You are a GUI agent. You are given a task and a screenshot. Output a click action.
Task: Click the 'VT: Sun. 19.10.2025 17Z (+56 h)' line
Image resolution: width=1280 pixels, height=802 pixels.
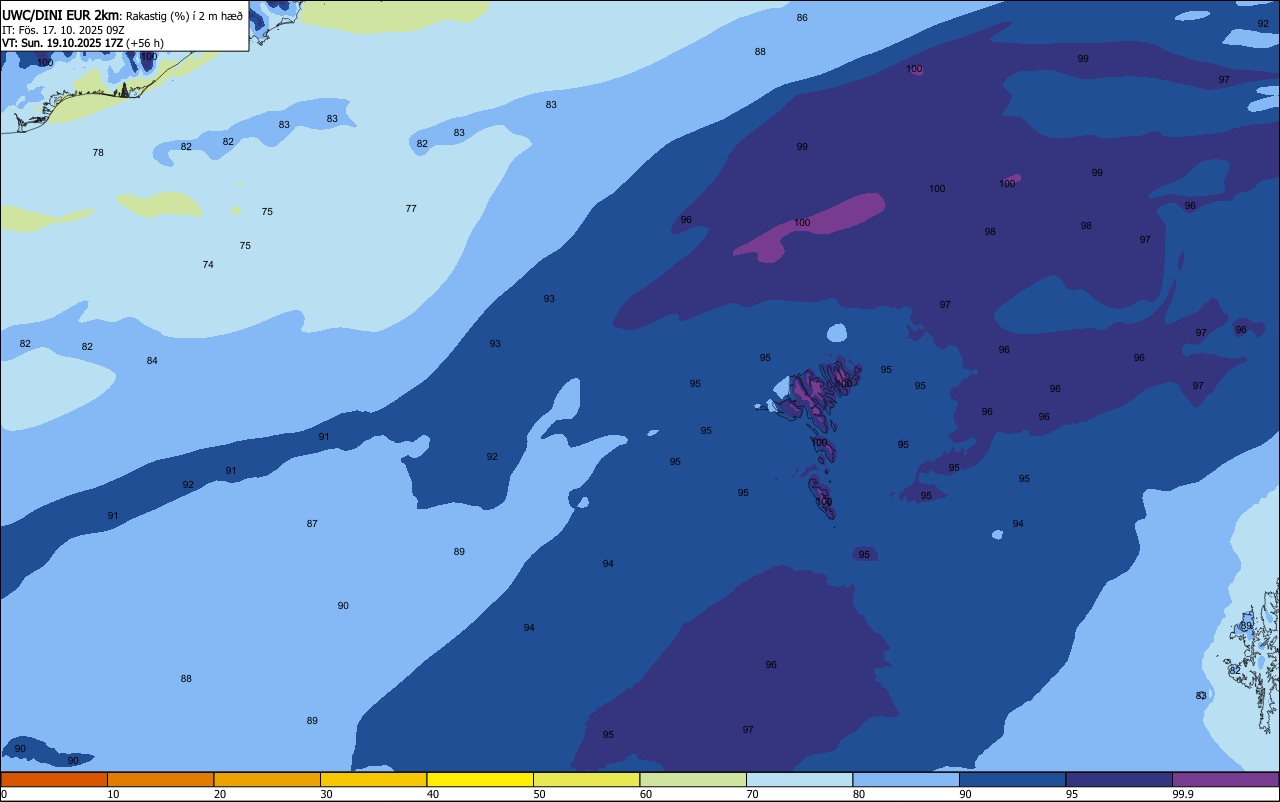point(83,43)
